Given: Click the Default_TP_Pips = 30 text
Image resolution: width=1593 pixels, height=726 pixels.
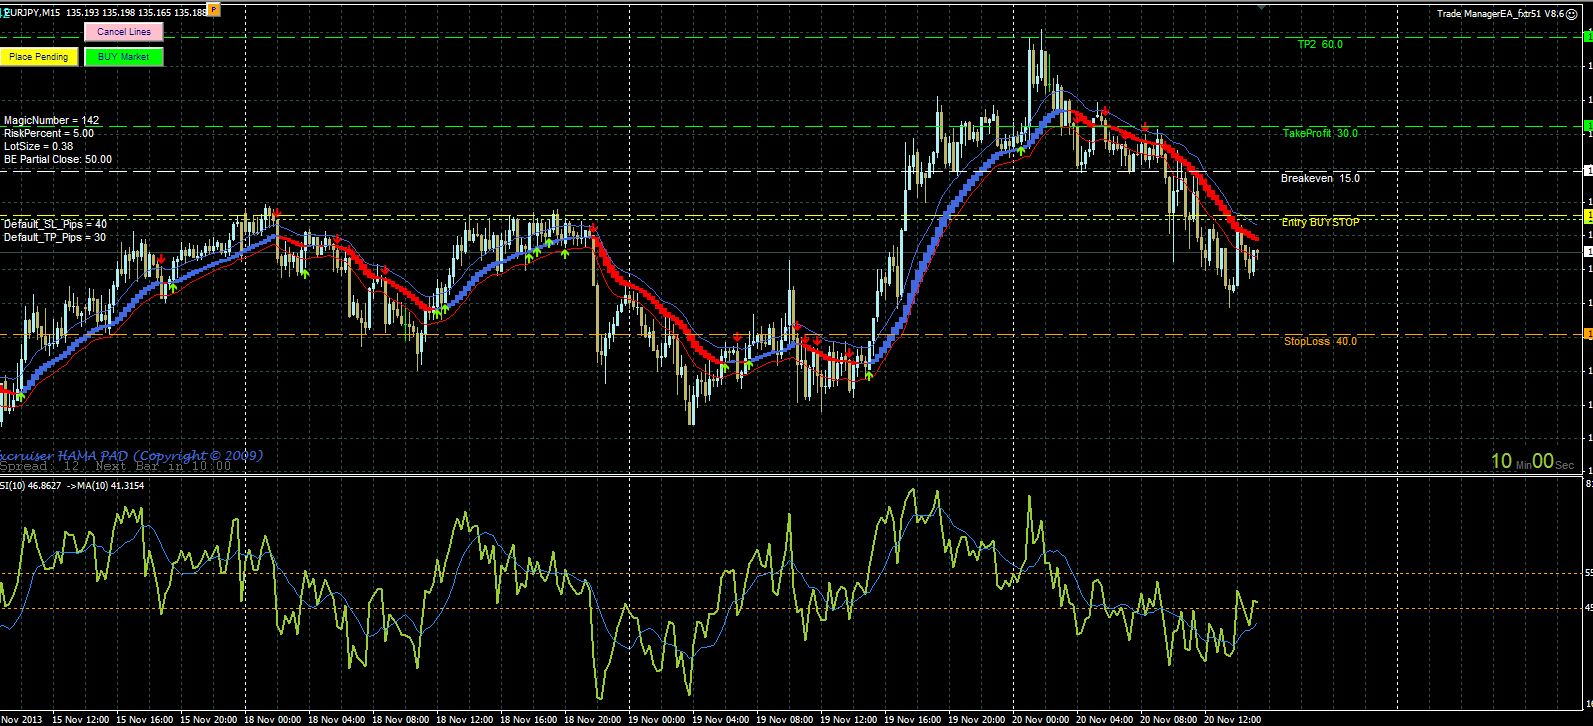Looking at the screenshot, I should 55,237.
